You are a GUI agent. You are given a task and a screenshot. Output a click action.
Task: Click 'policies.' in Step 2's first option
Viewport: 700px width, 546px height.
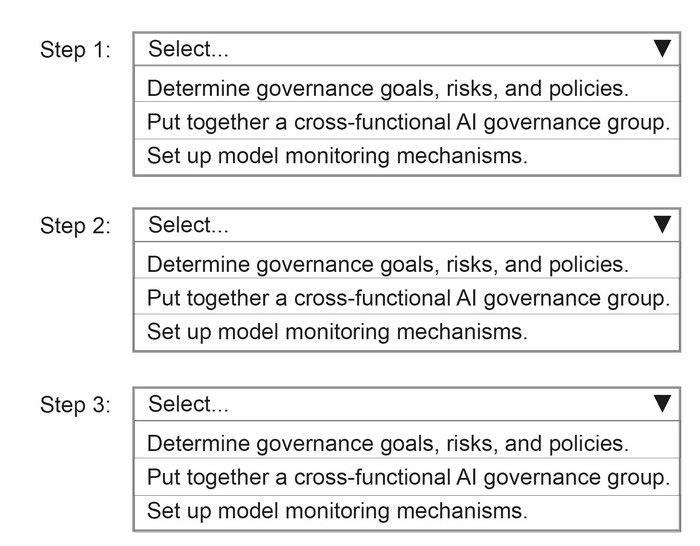click(x=588, y=264)
